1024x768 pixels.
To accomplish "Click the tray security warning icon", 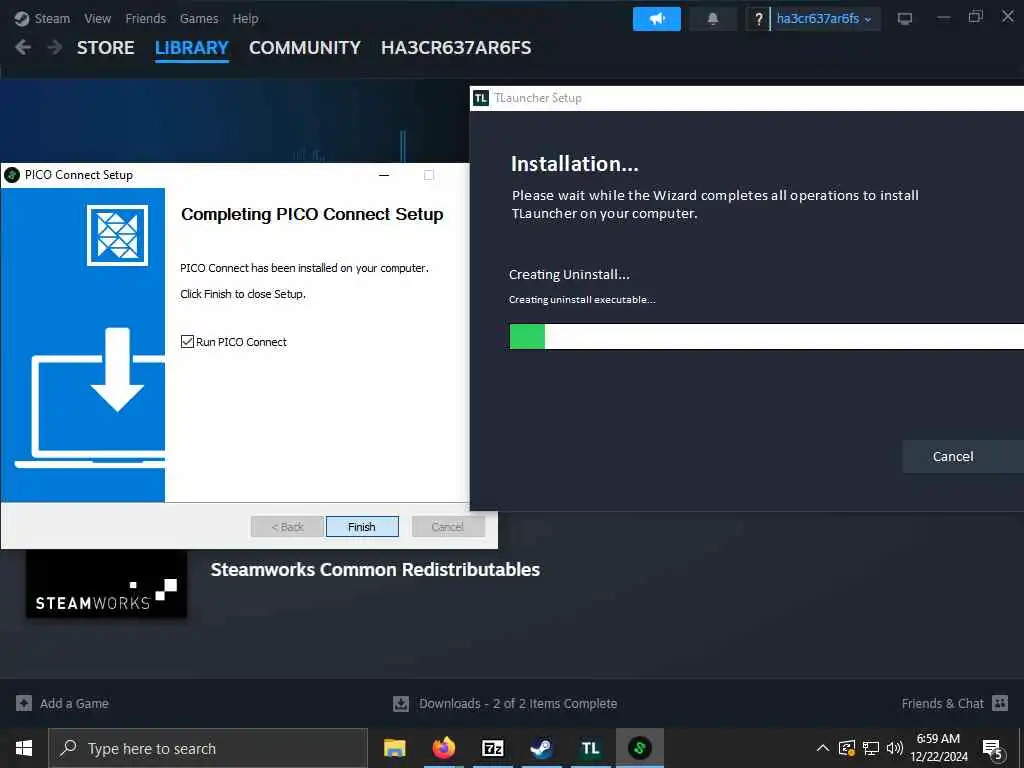I will point(847,748).
